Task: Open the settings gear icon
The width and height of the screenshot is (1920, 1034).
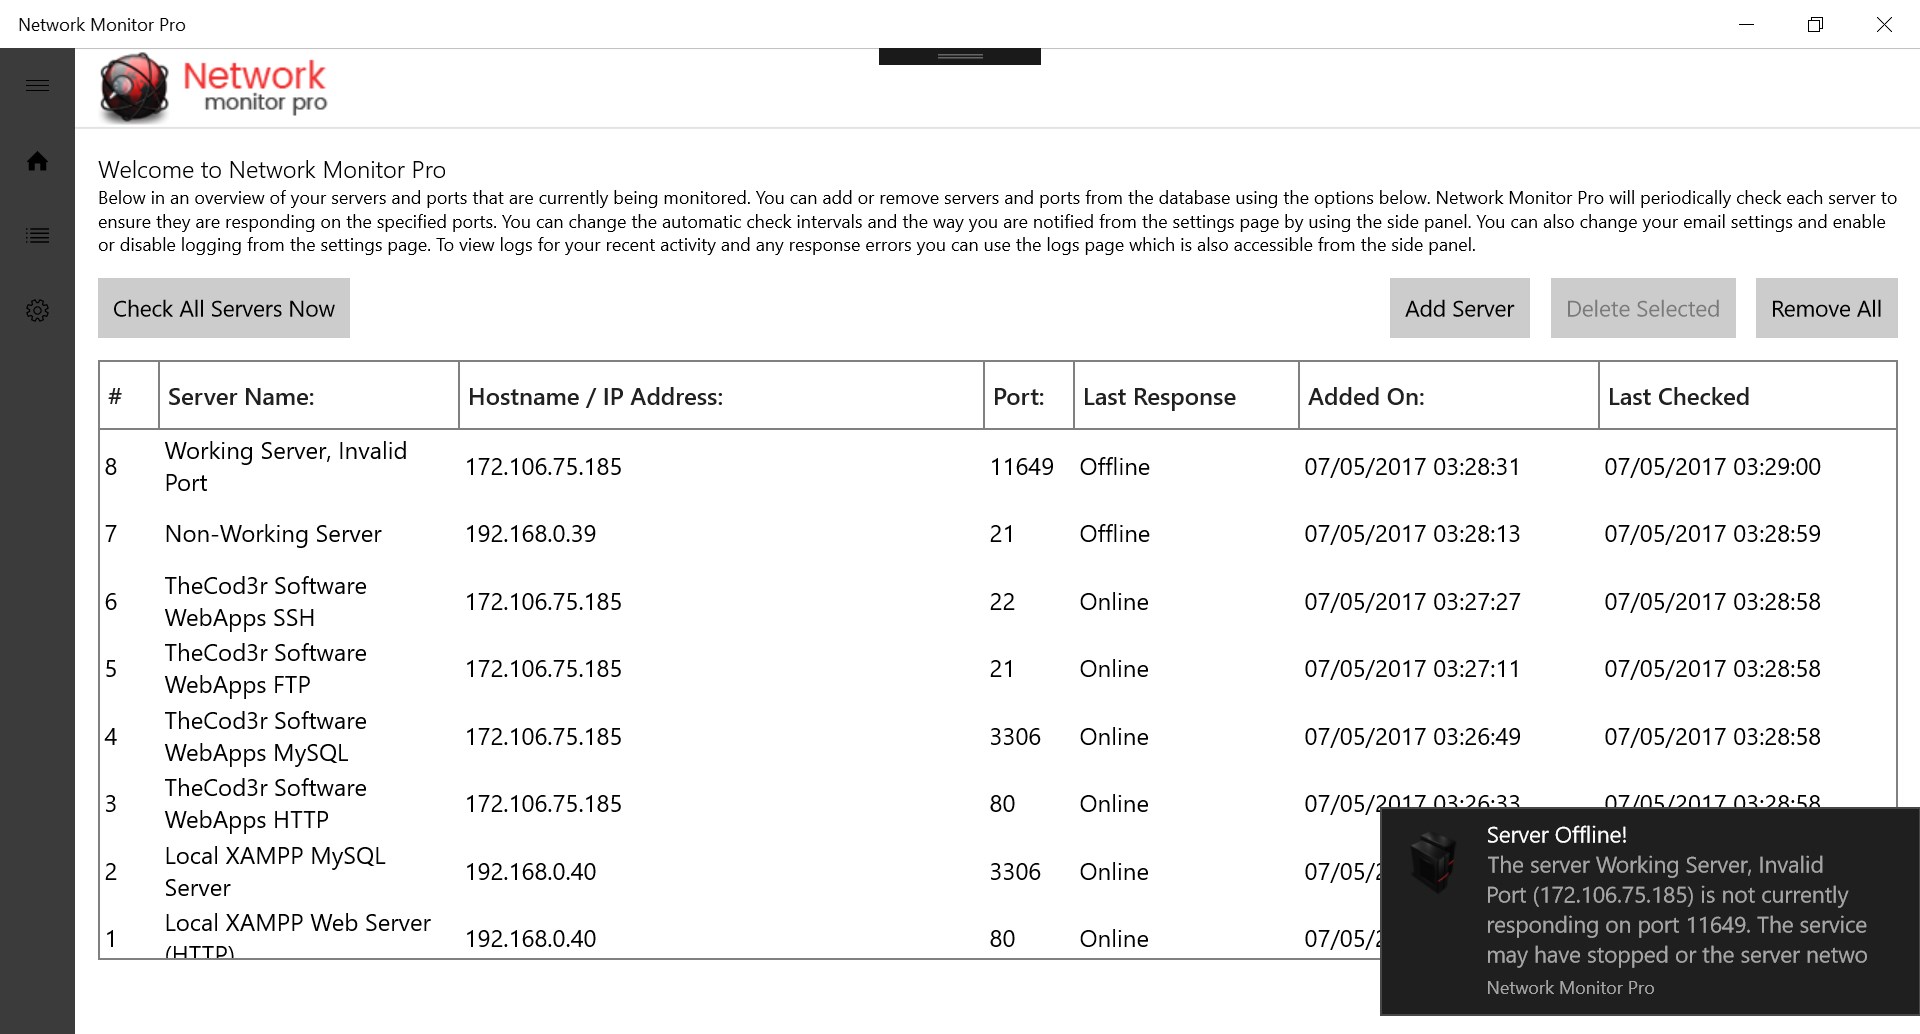Action: 37,310
